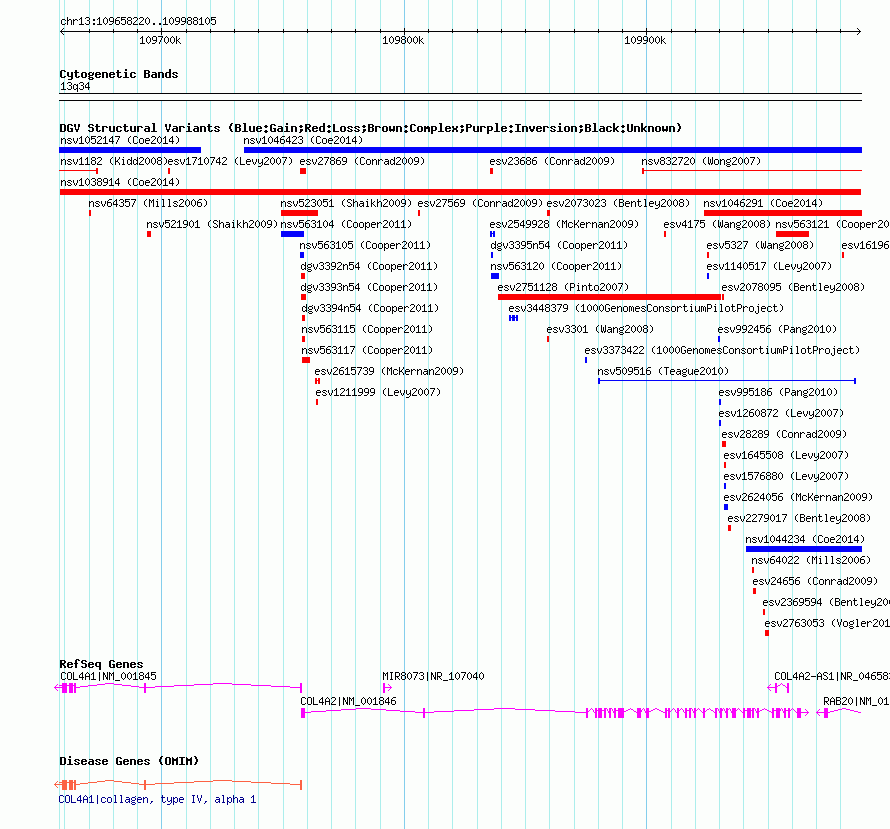Image resolution: width=890 pixels, height=829 pixels.
Task: Select the nsv1038914 (Coe2014) label
Action: 120,182
